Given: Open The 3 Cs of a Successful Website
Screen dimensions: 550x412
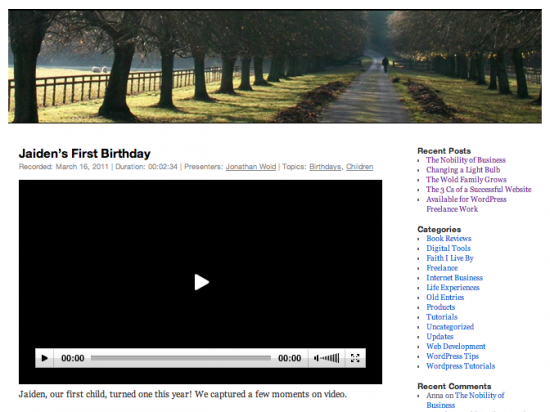Looking at the screenshot, I should (479, 189).
